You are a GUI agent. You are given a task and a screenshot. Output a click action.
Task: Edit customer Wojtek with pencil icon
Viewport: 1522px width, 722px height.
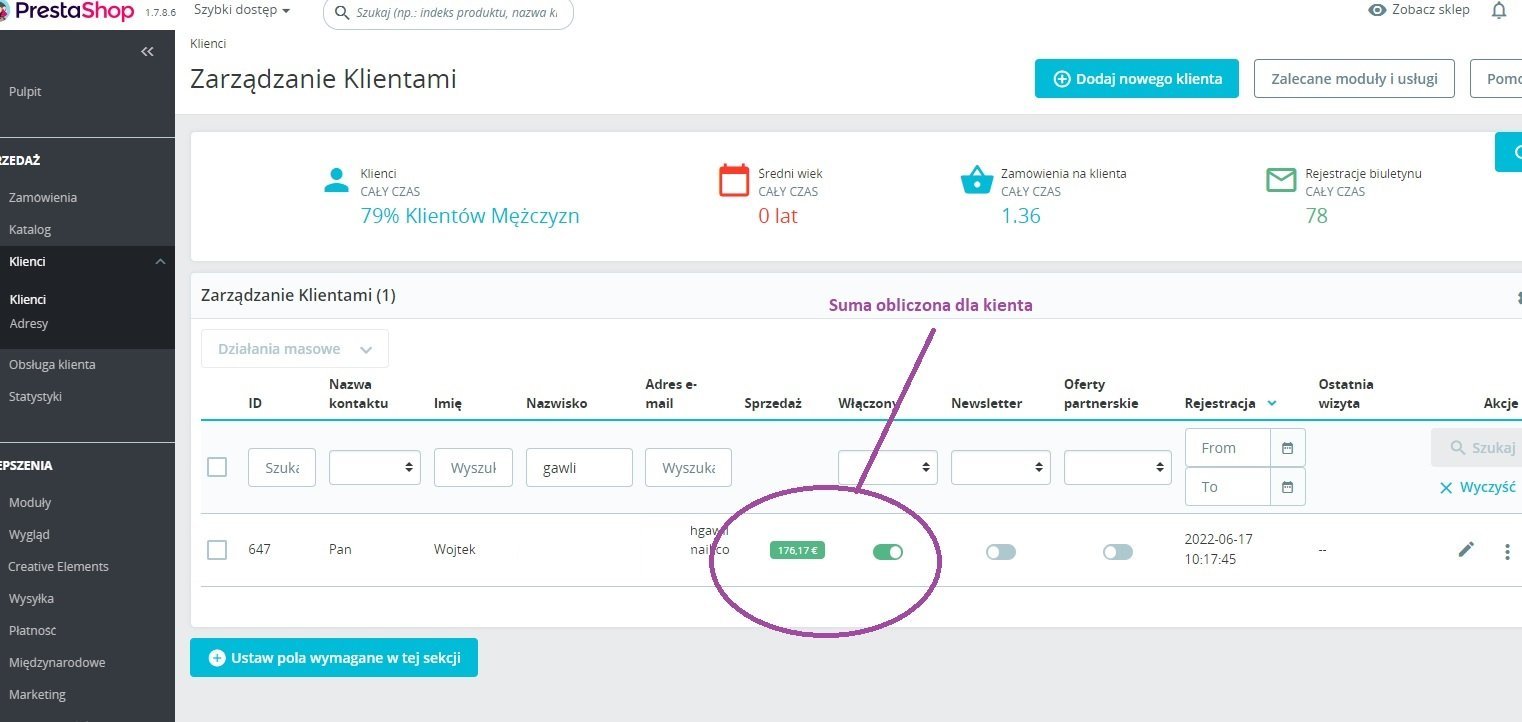pyautogui.click(x=1466, y=549)
